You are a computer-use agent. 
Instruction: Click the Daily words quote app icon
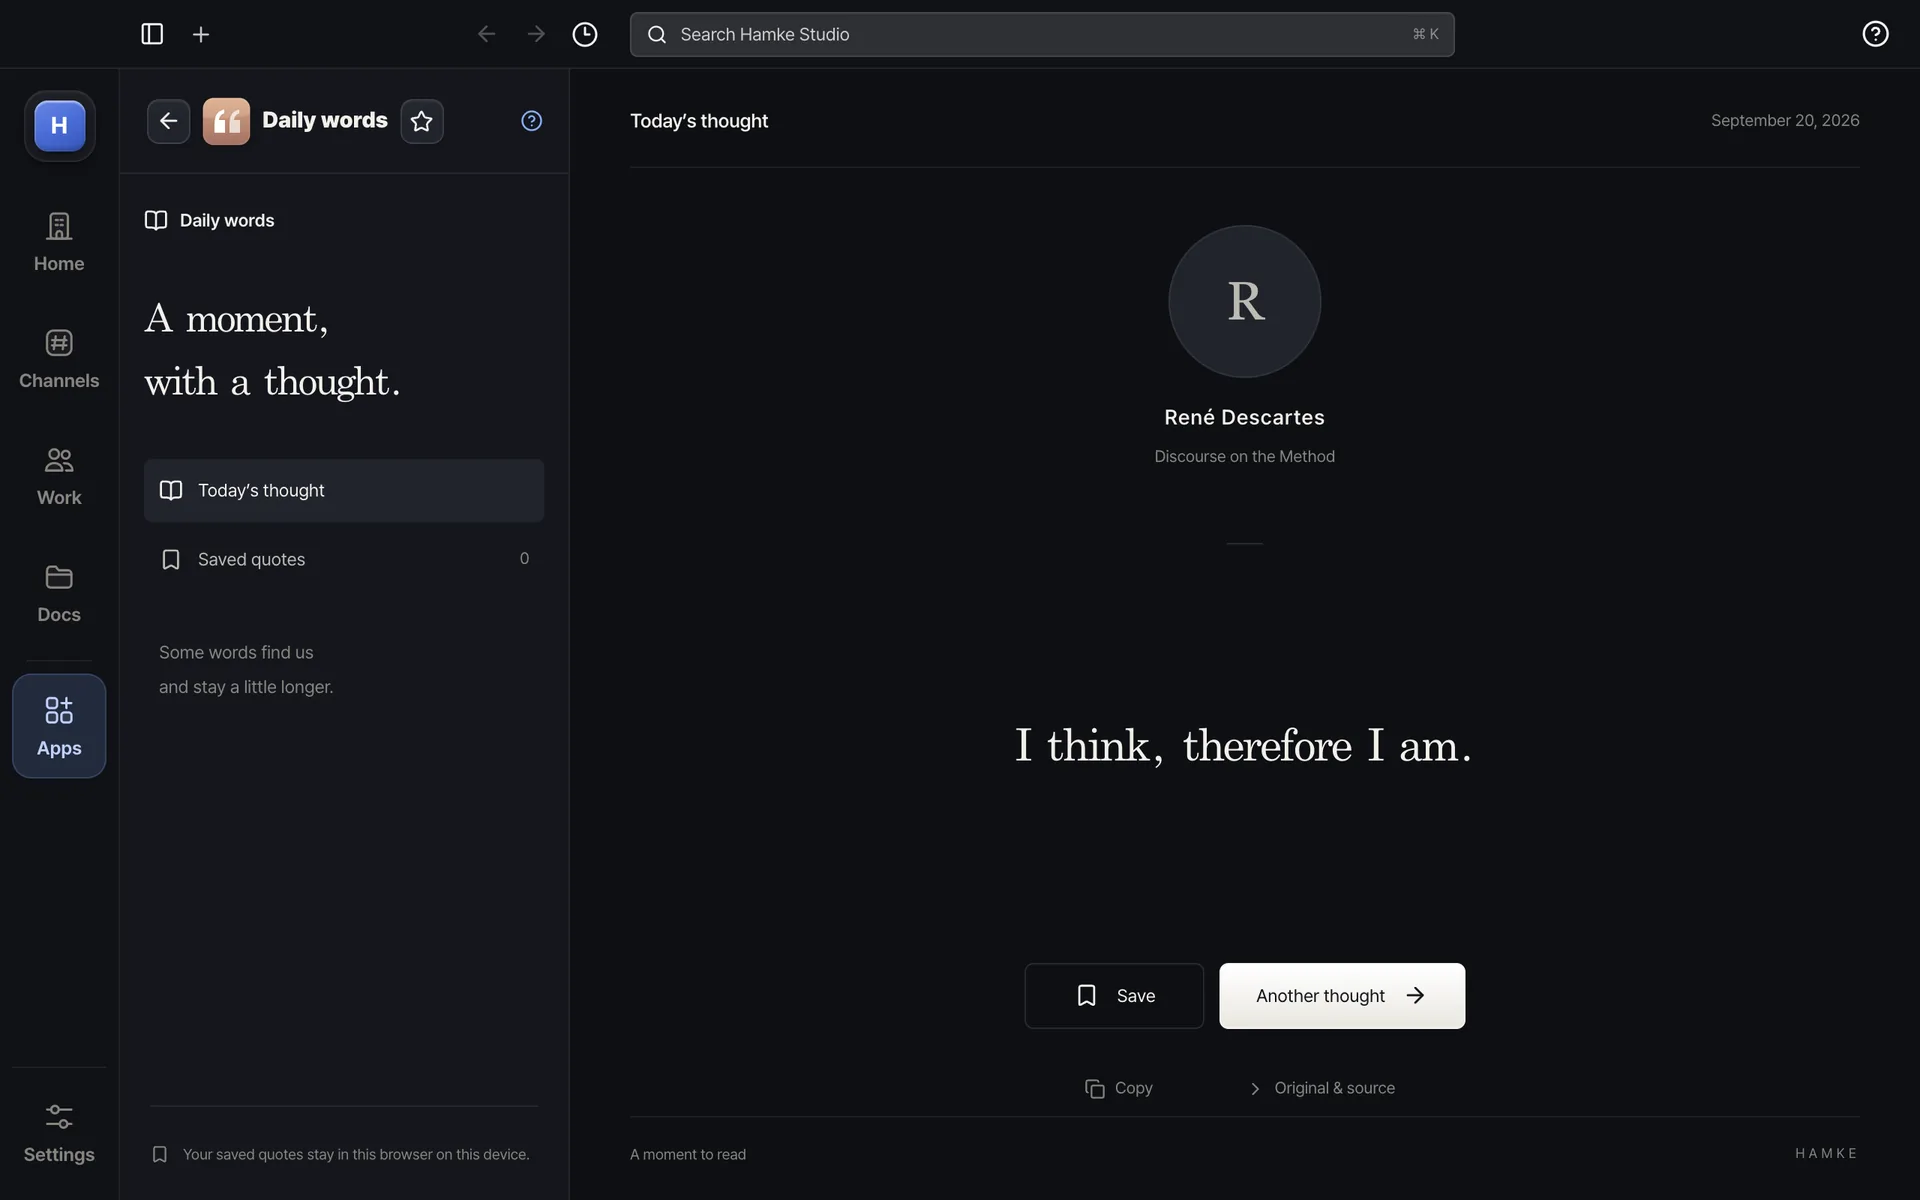point(226,121)
